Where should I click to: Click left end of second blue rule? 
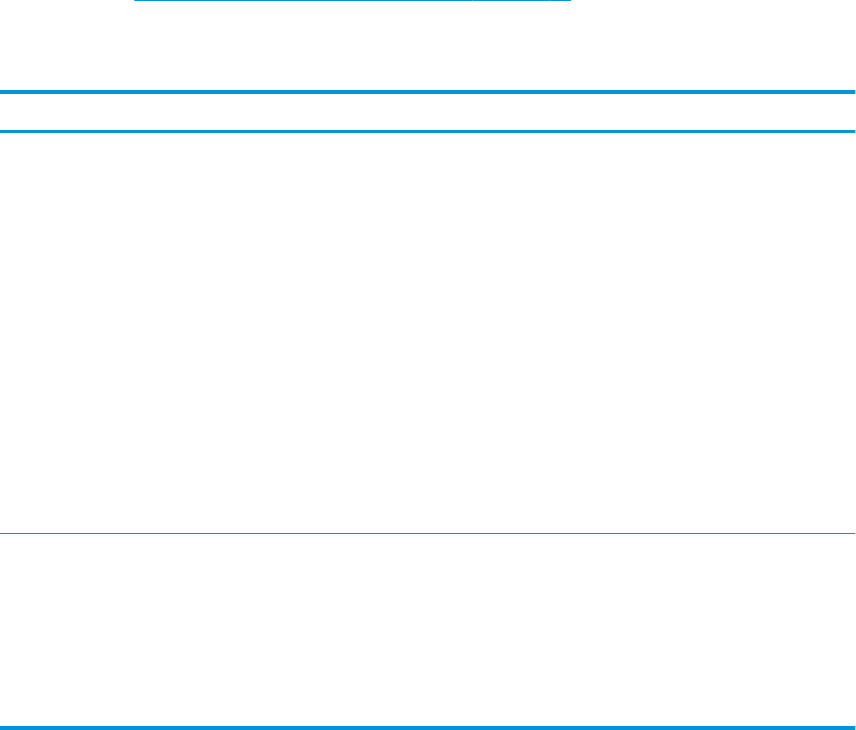2,132
